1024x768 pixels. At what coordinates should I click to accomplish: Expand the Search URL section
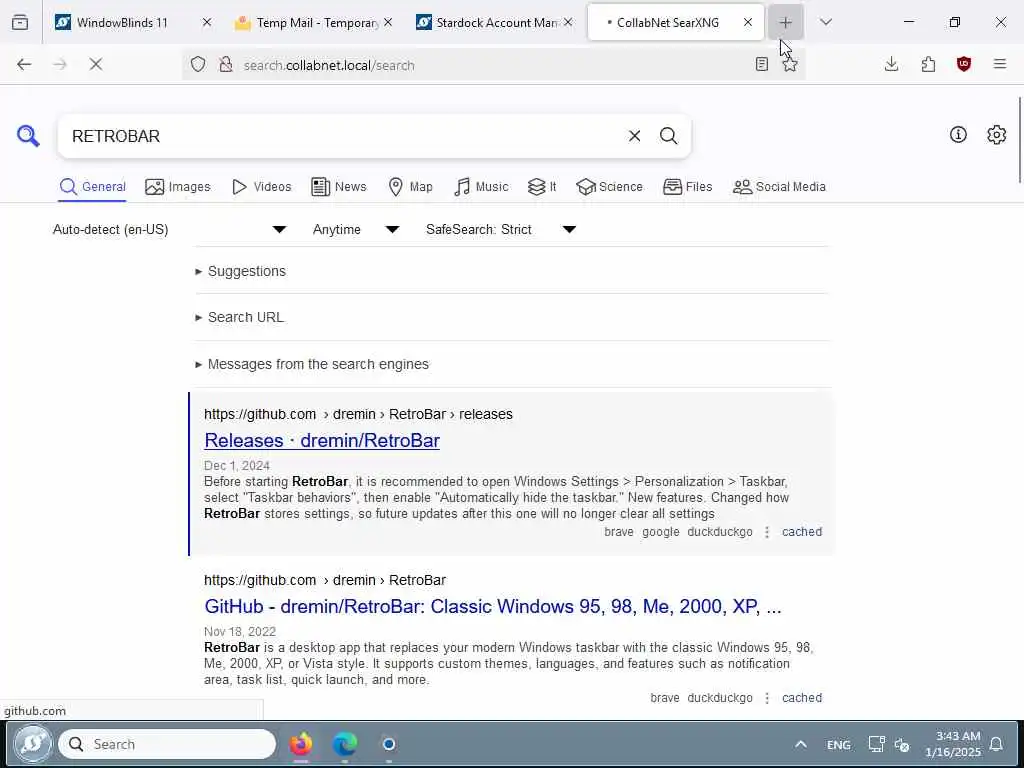(239, 317)
